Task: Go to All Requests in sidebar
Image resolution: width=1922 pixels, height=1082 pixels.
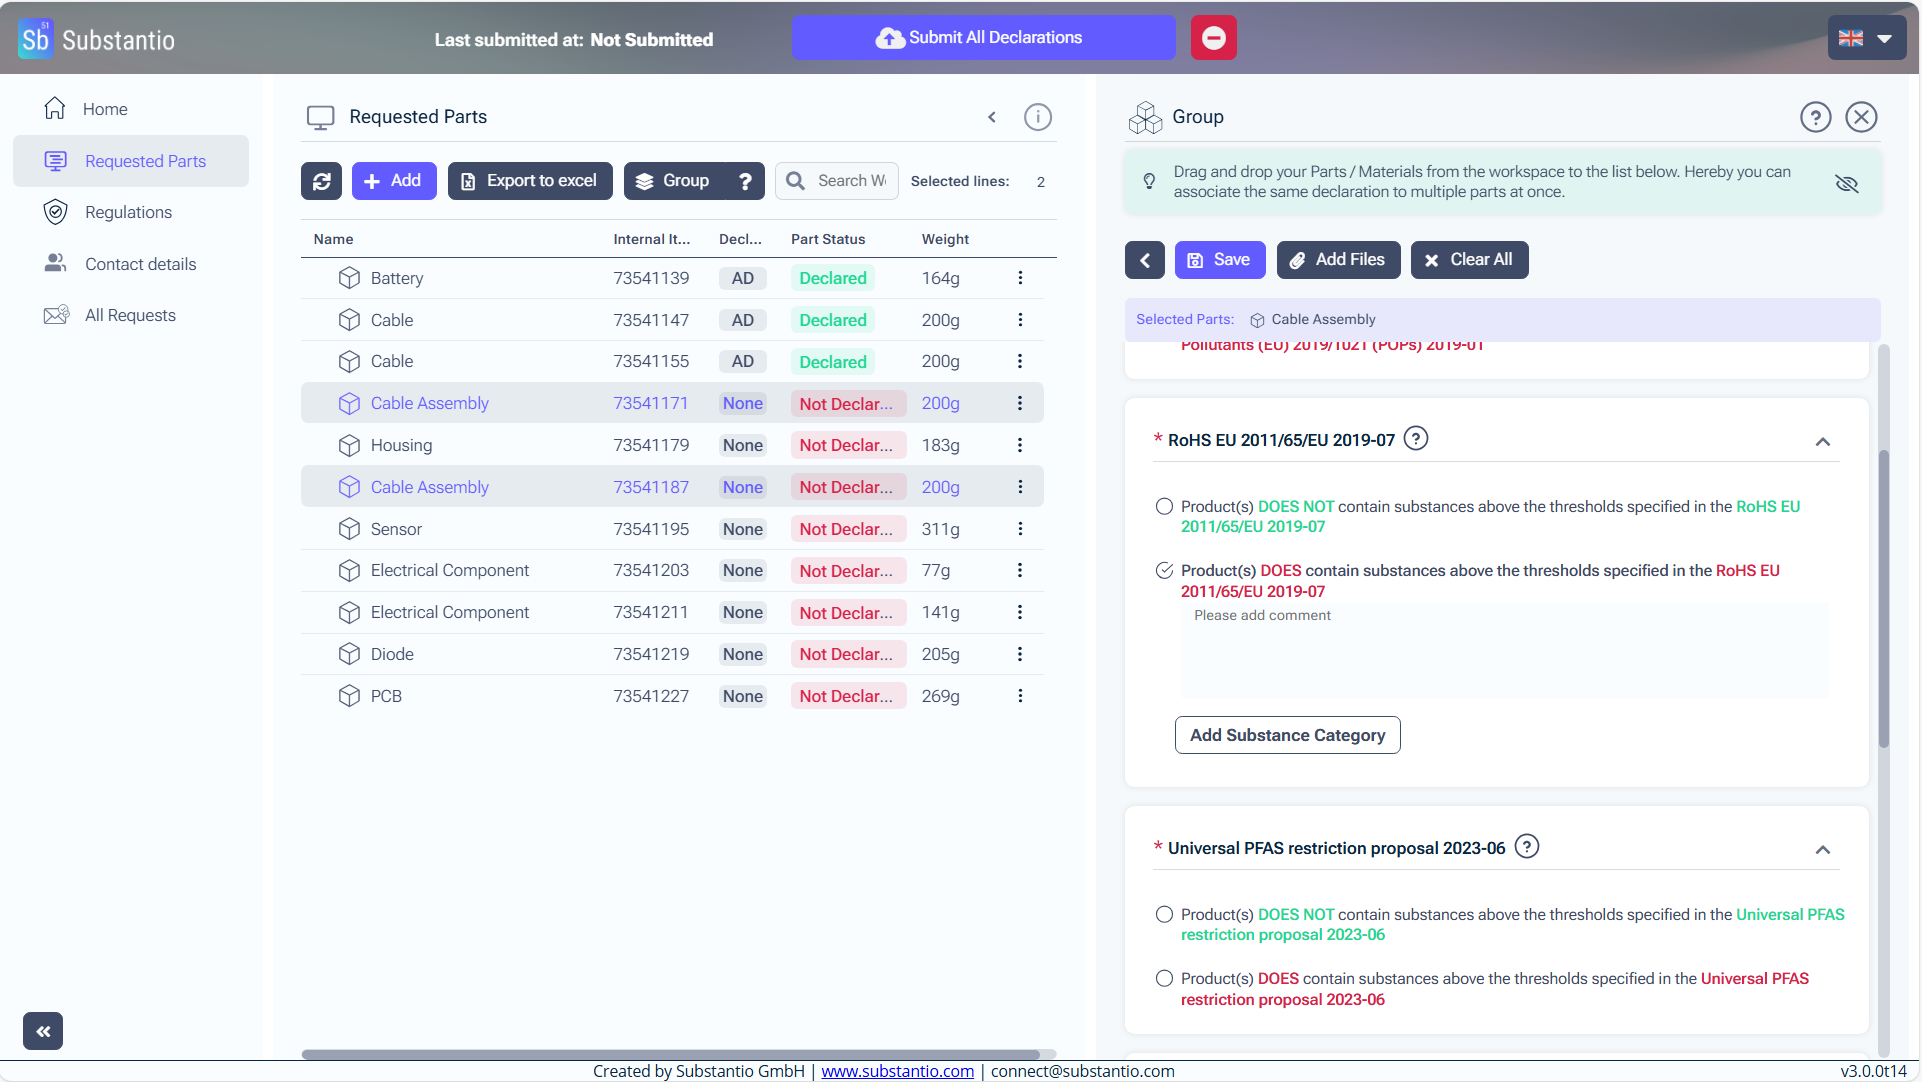Action: point(130,315)
